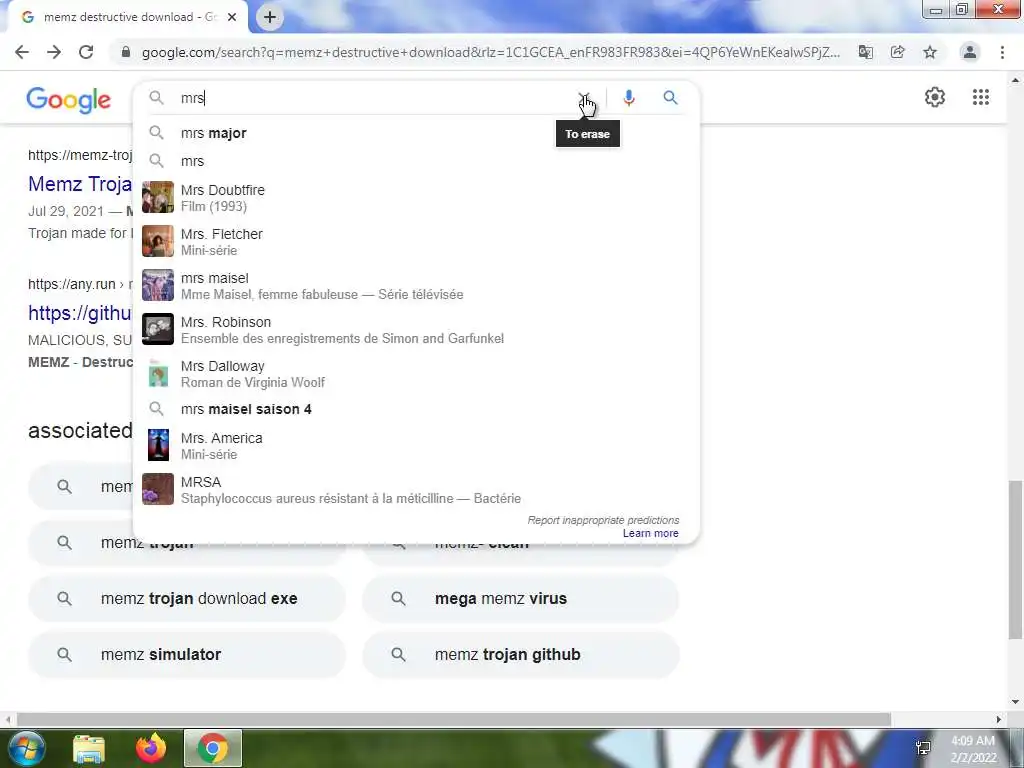Choose the MRSA Bactérie suggestion

(416, 490)
